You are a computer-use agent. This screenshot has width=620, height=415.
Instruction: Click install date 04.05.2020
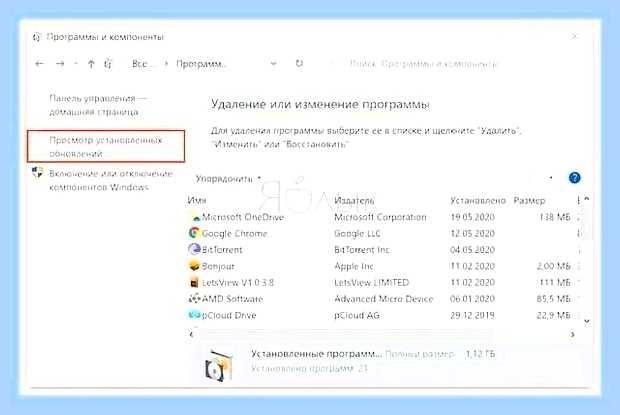point(473,250)
